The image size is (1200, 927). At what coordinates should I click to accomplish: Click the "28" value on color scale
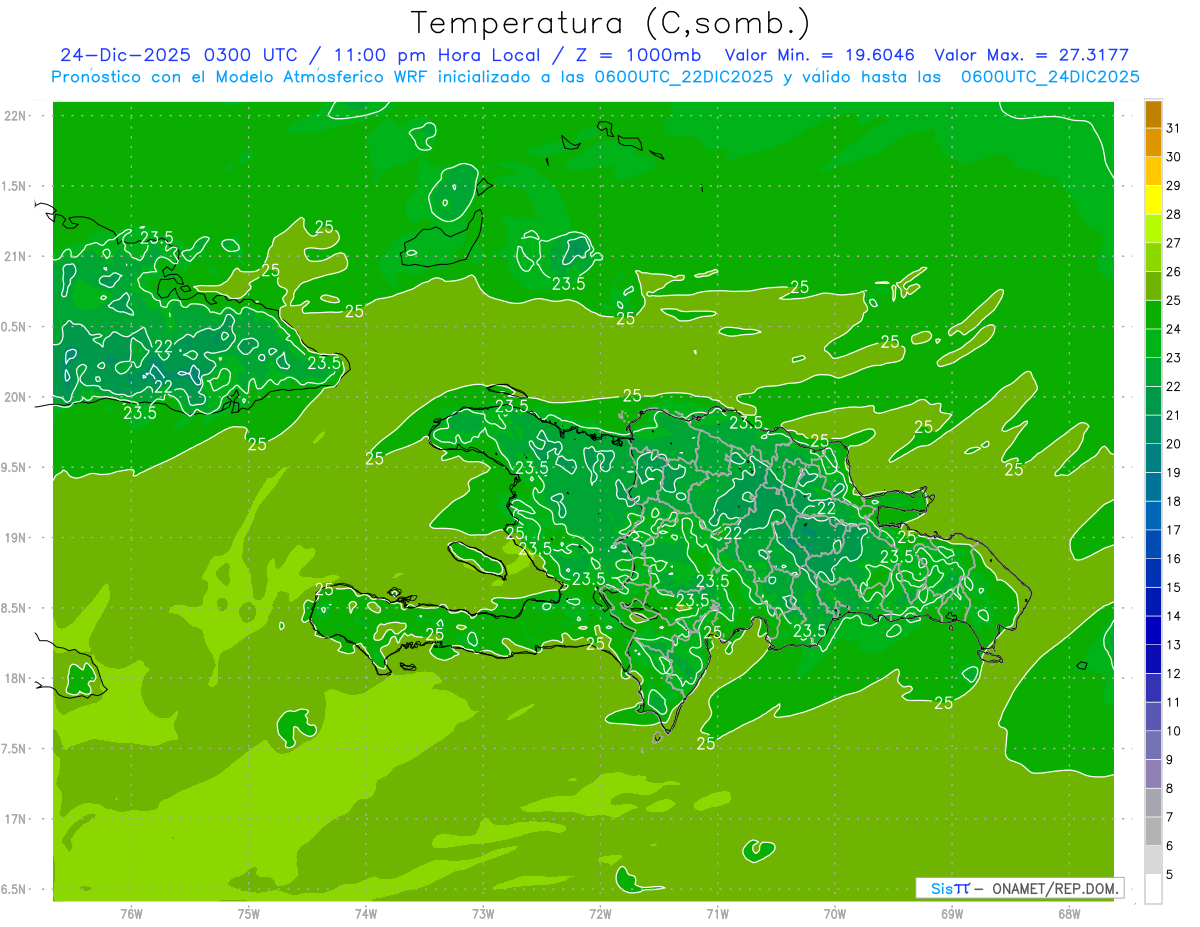pyautogui.click(x=1174, y=214)
